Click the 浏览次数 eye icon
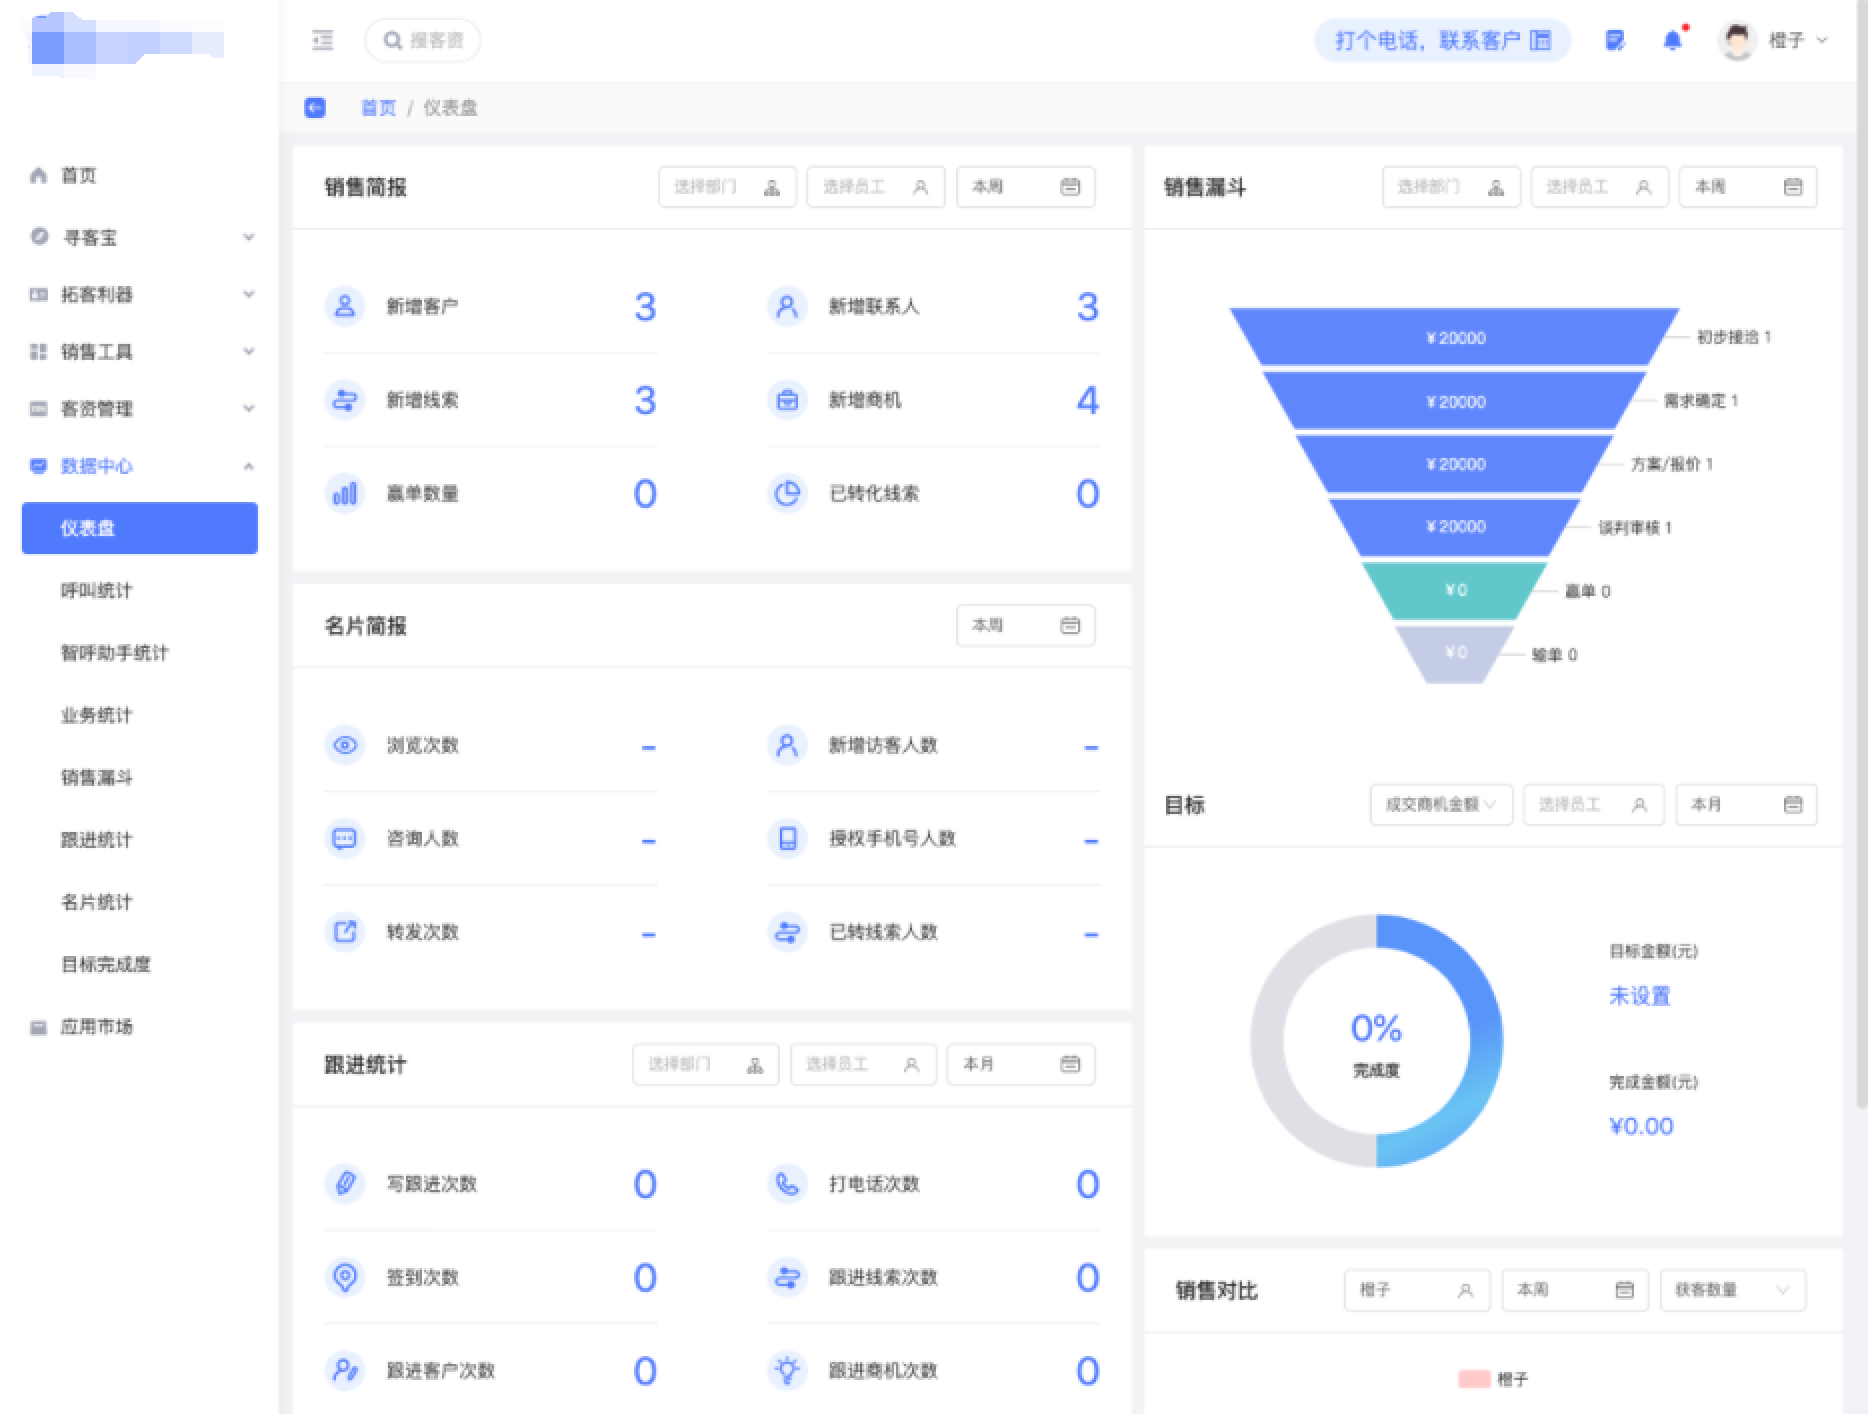The height and width of the screenshot is (1414, 1868). 345,745
